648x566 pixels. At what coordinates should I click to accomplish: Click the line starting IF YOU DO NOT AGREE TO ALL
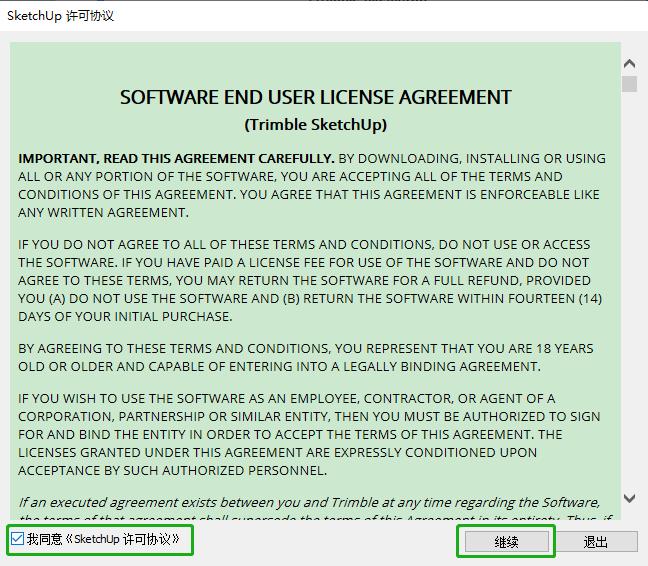(x=304, y=245)
